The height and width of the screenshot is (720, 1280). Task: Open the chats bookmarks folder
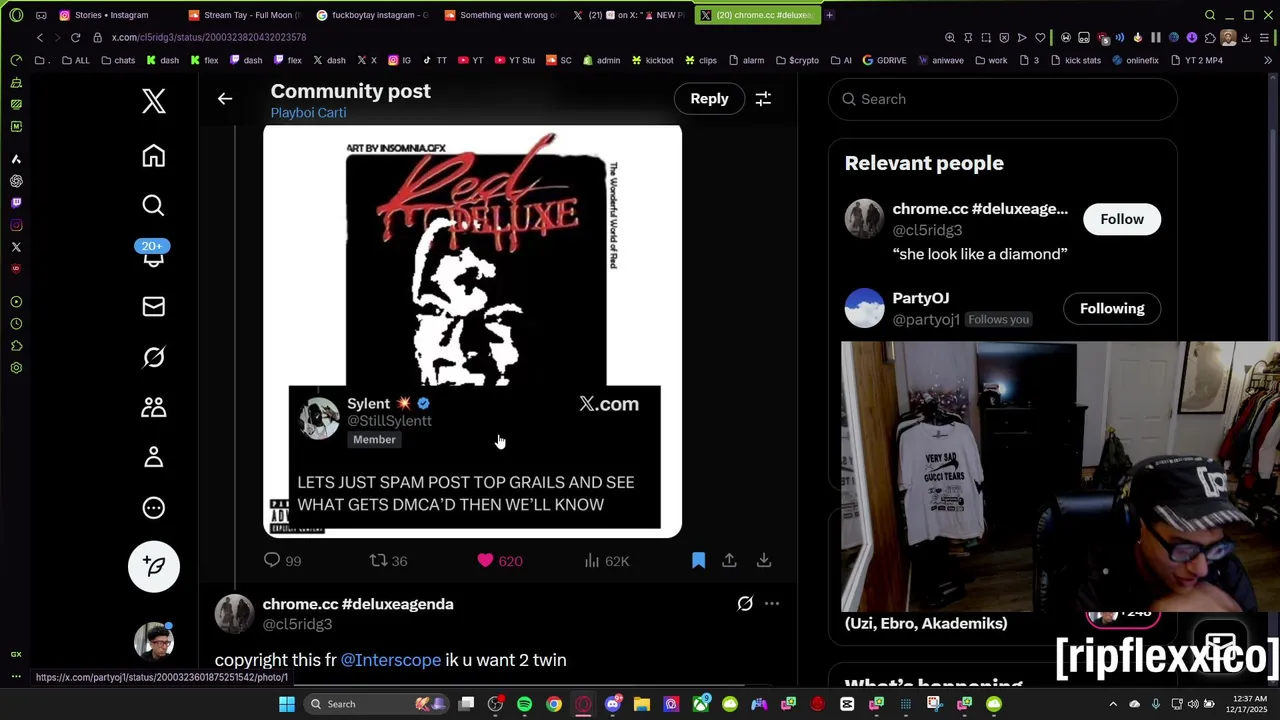point(118,60)
